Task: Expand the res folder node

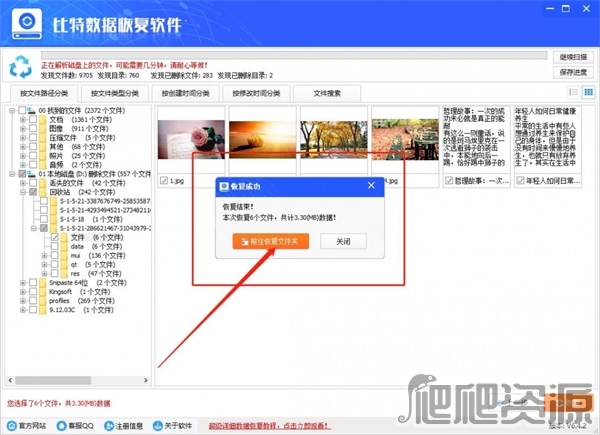Action: click(44, 274)
